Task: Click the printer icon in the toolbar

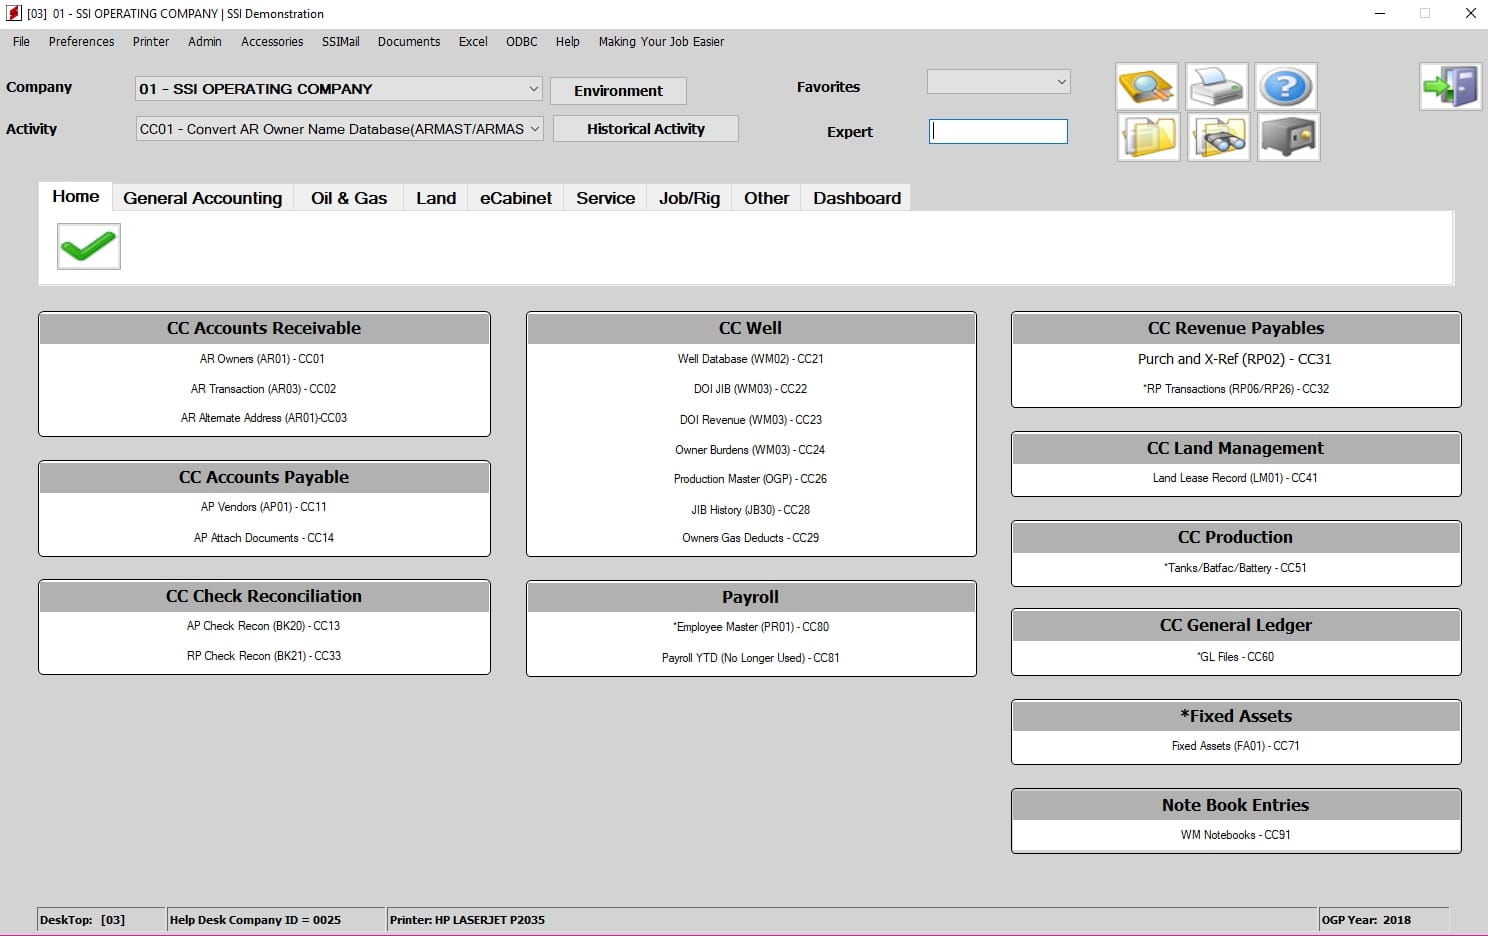Action: pos(1217,87)
